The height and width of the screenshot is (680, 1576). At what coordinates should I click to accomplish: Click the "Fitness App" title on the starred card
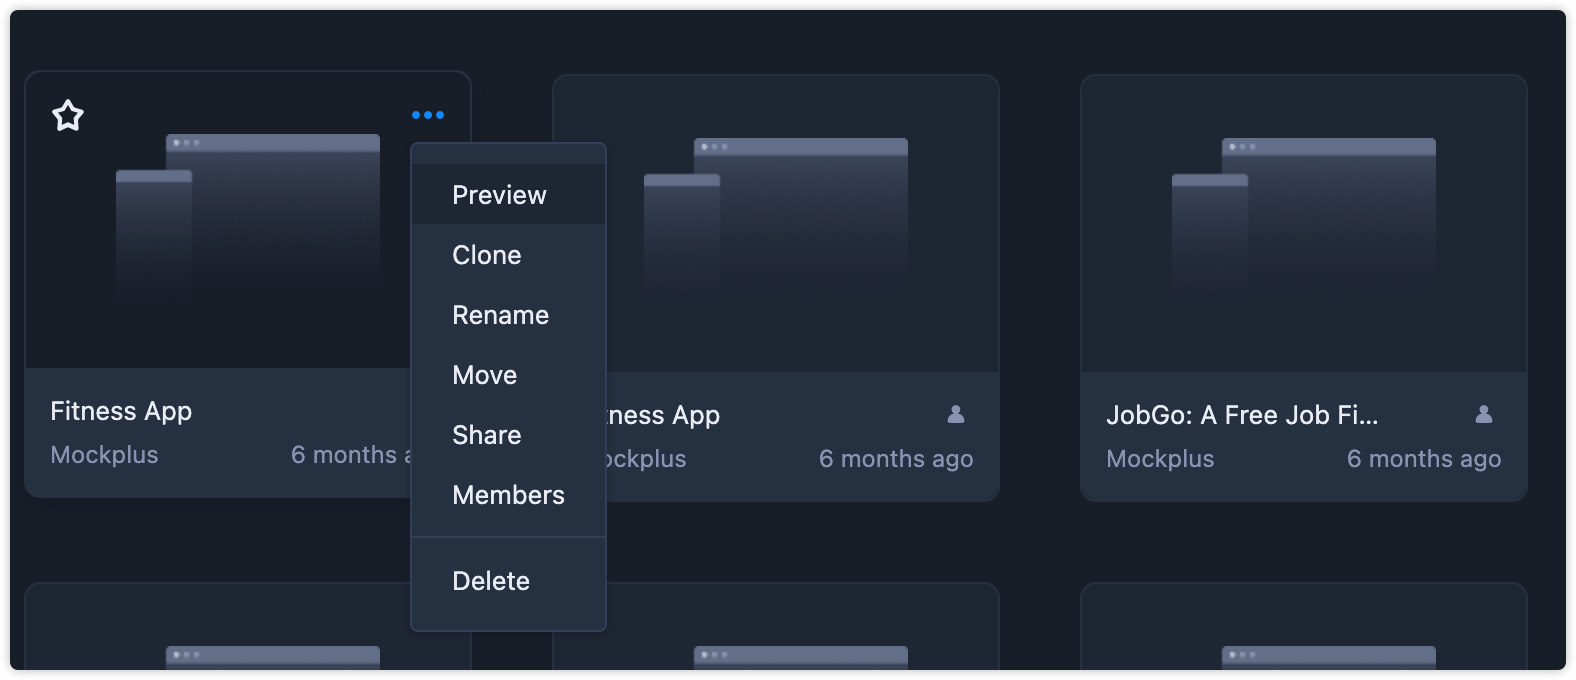click(x=121, y=411)
